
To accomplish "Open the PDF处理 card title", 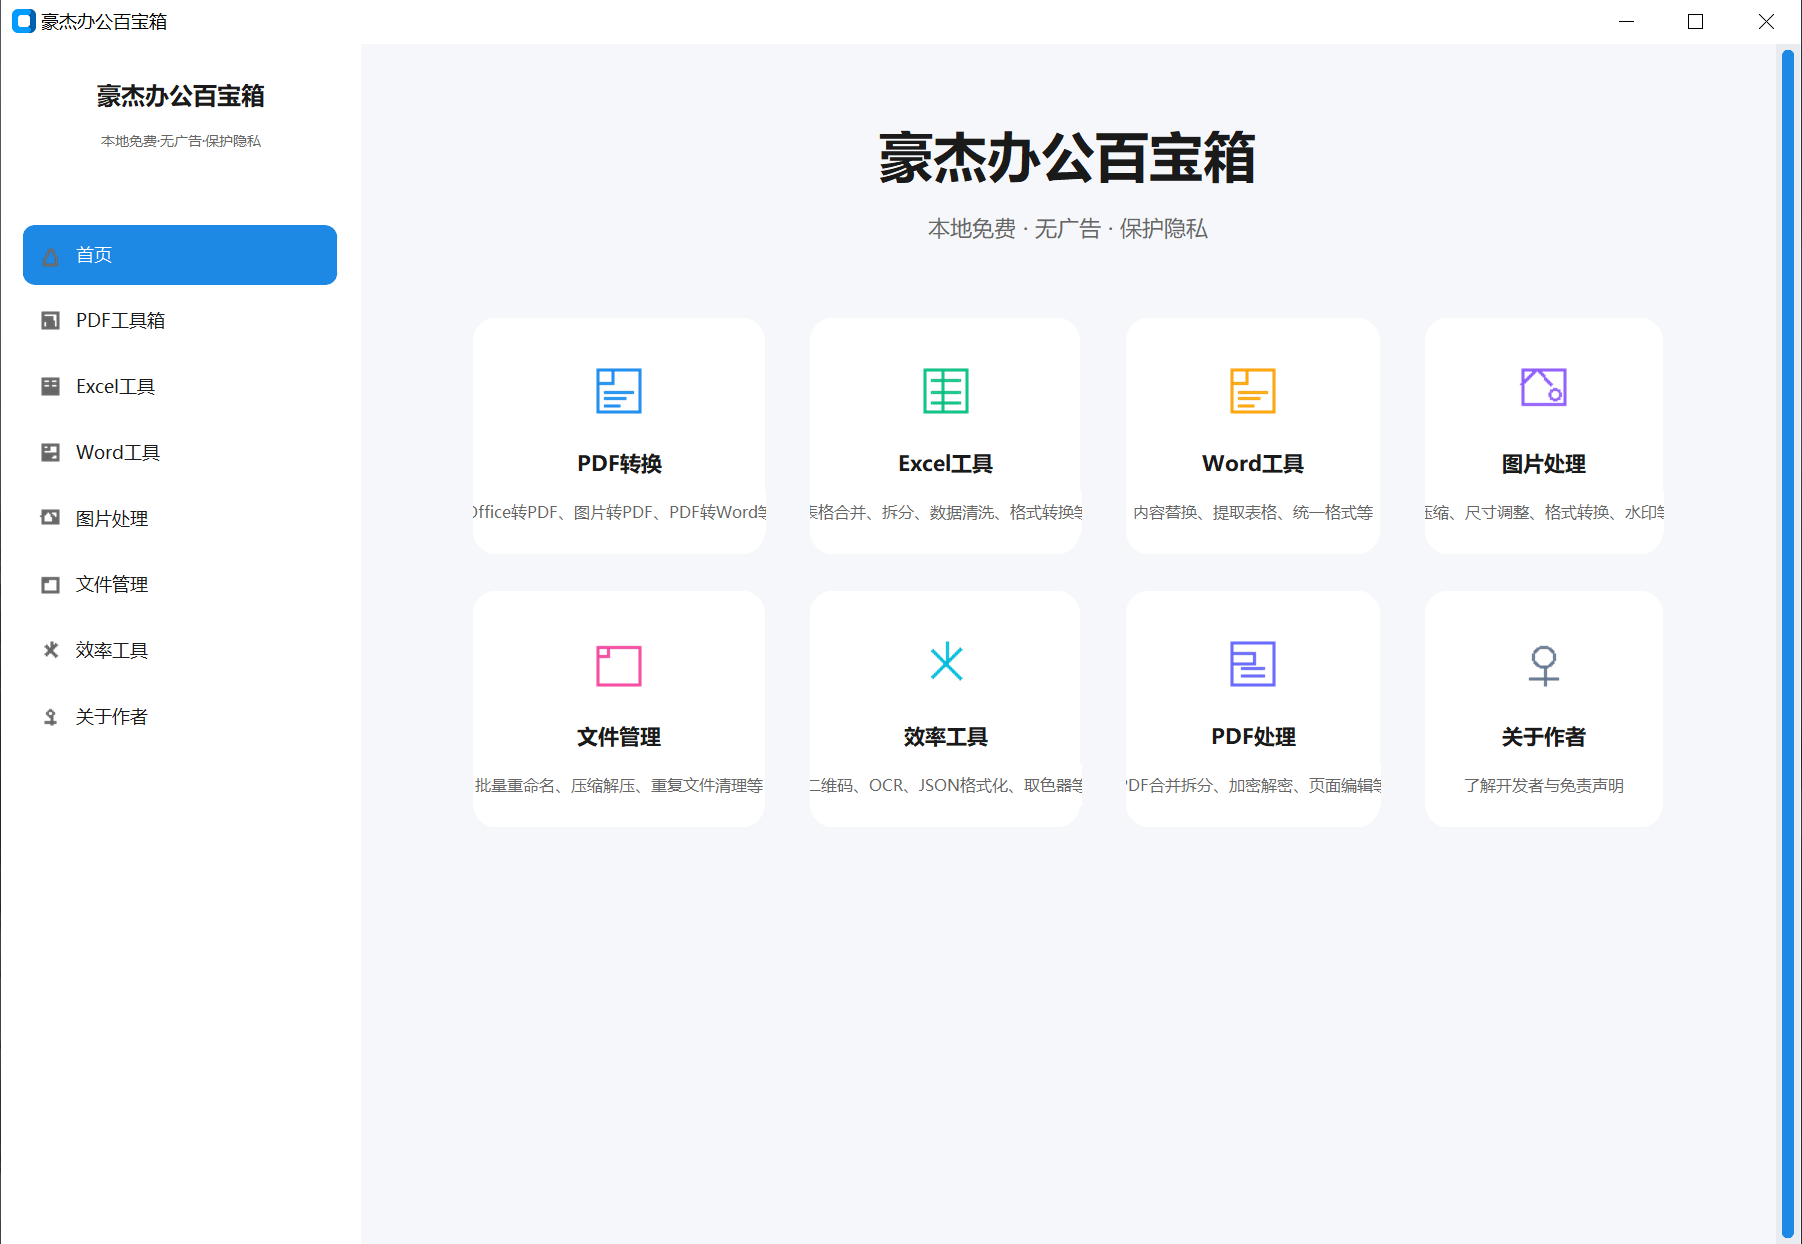I will tap(1253, 737).
